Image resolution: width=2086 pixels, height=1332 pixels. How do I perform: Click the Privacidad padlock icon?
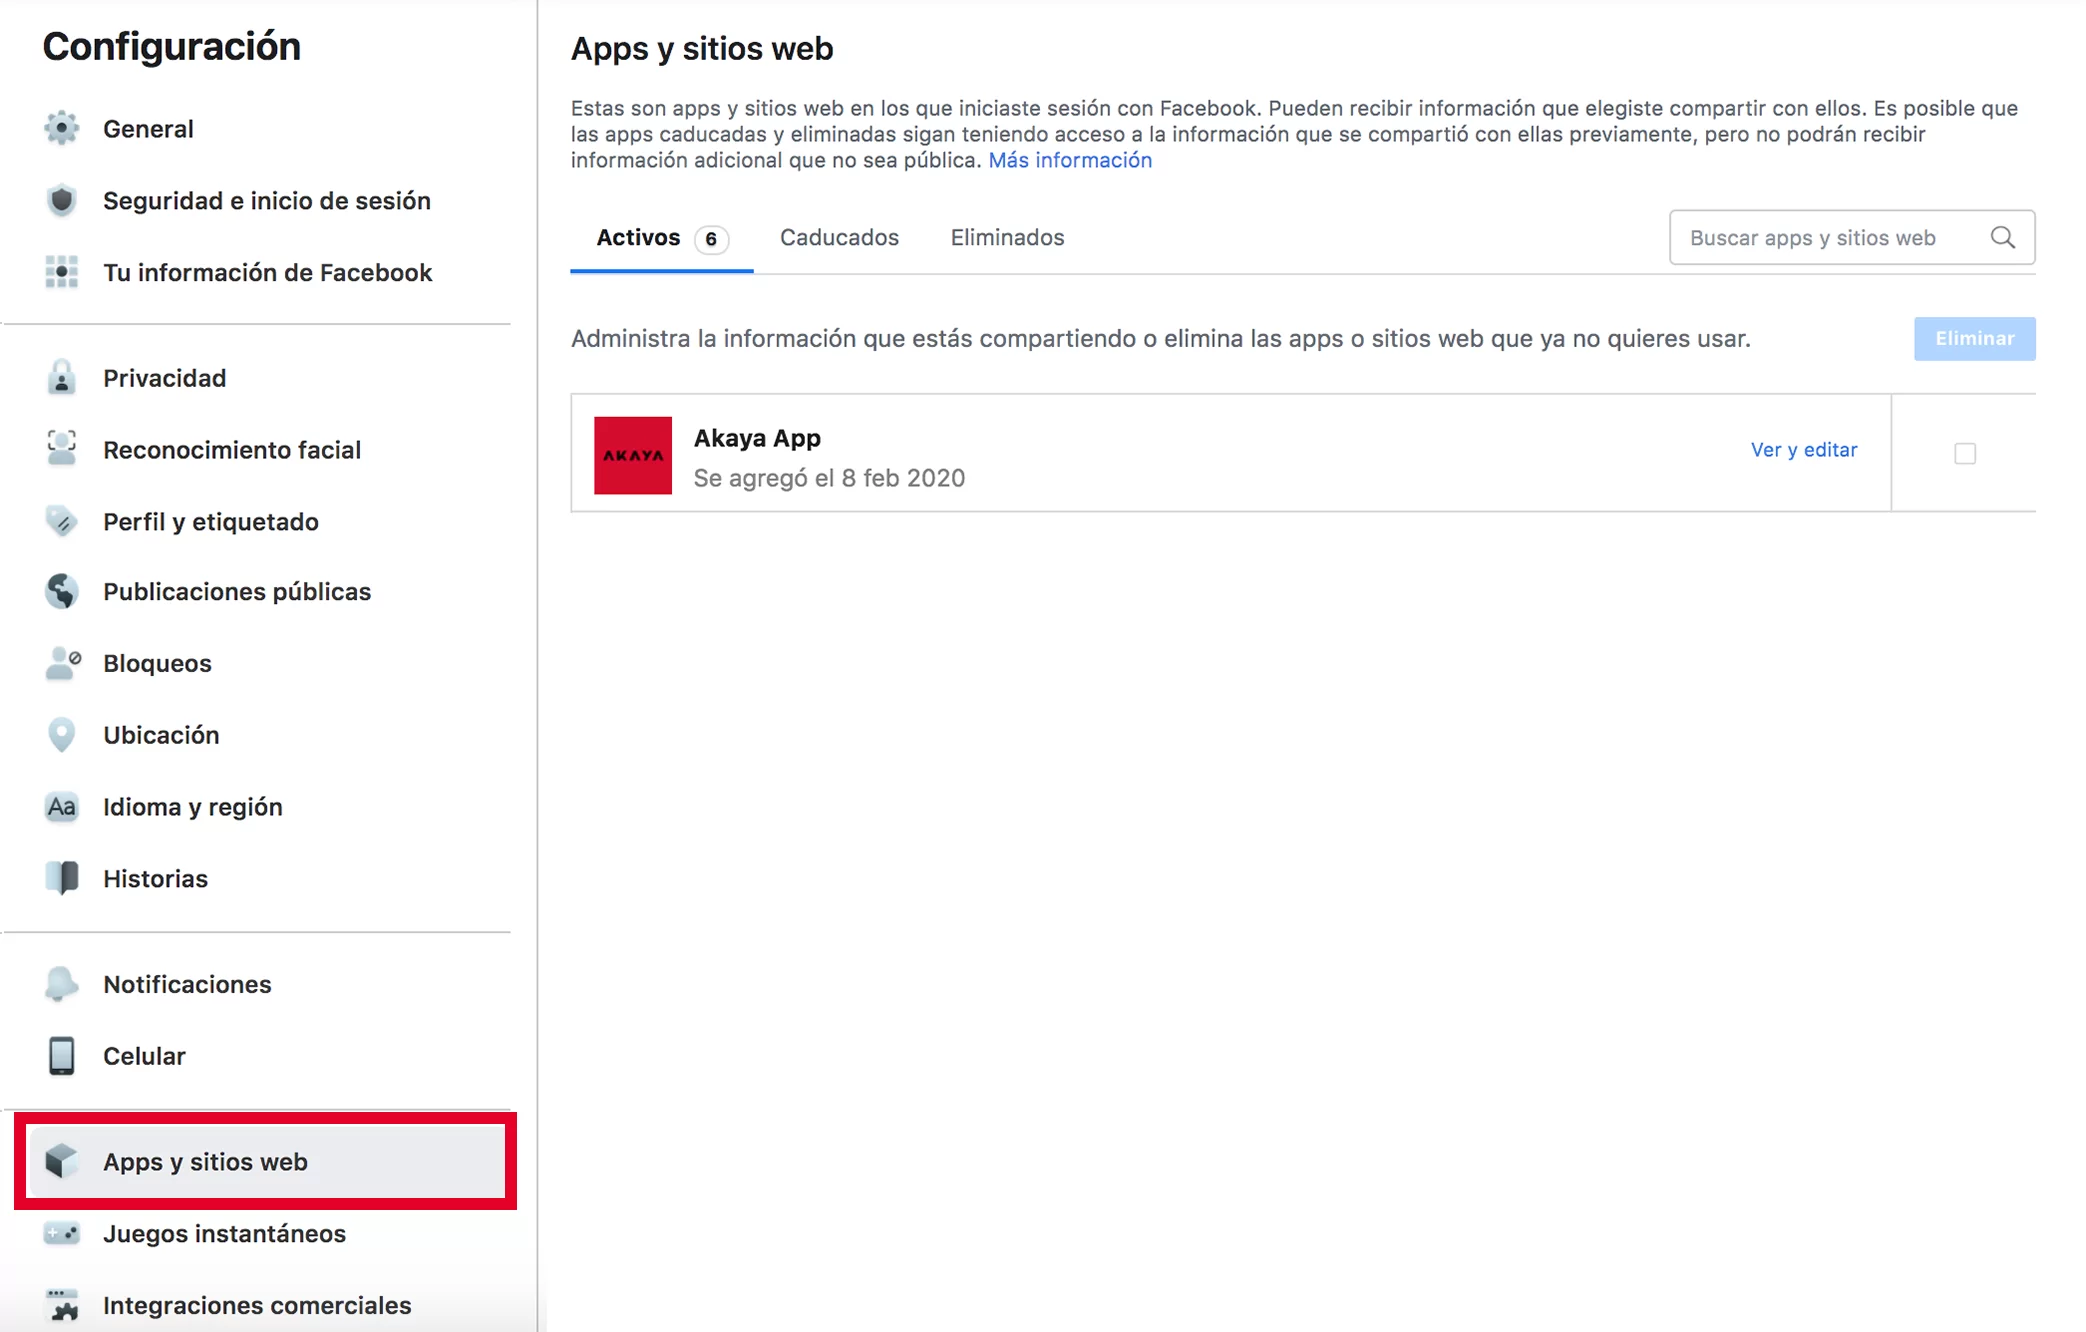(x=61, y=378)
